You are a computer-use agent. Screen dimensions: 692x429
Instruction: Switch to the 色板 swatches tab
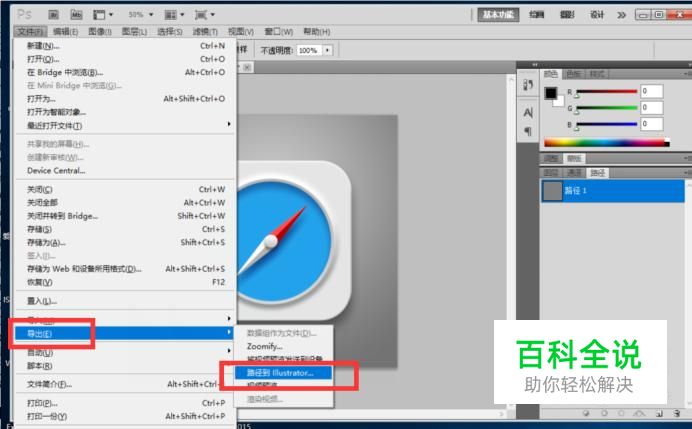pyautogui.click(x=573, y=74)
